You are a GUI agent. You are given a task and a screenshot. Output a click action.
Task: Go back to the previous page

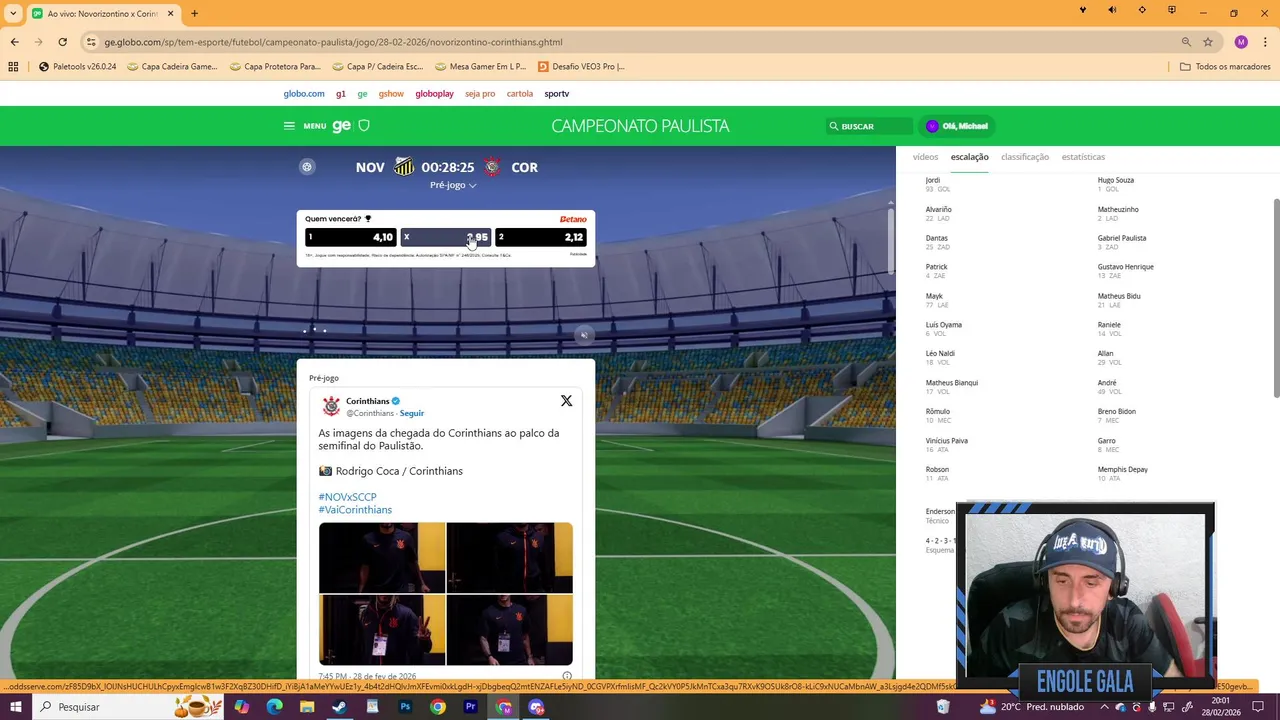tap(14, 42)
